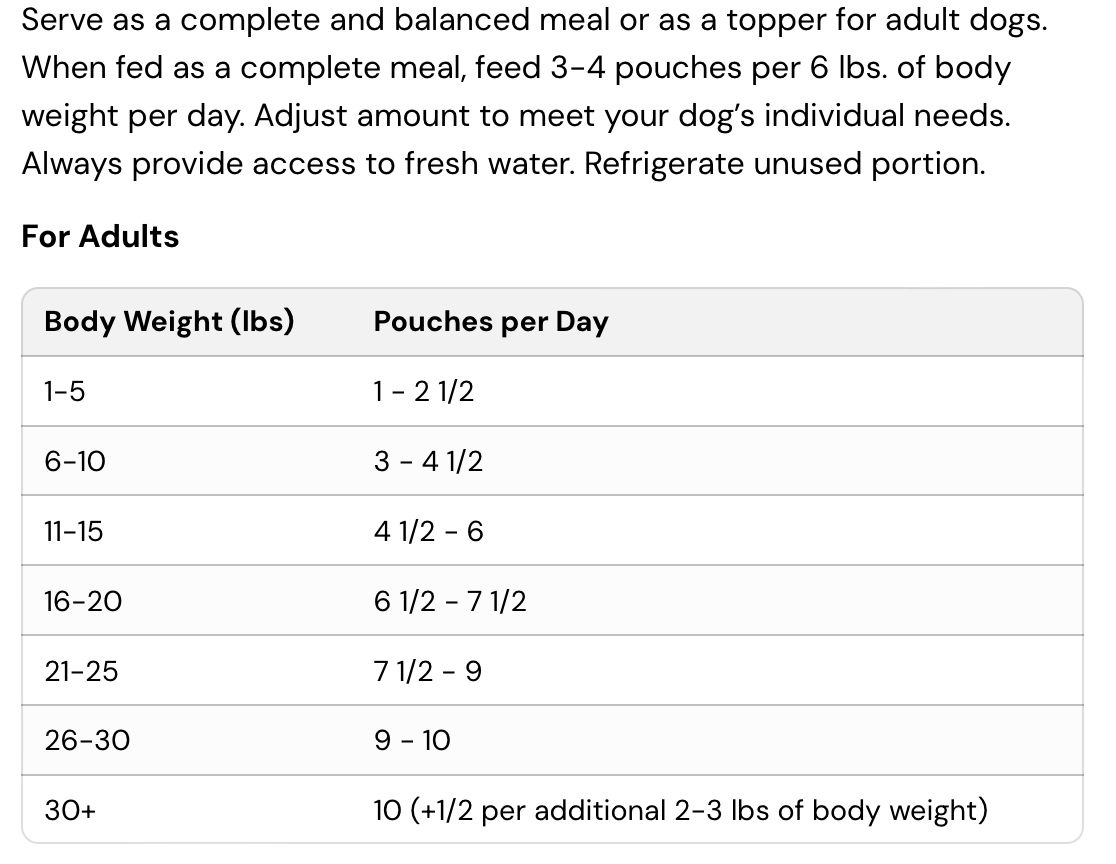Select the "21-25" body weight cell
Screen dimensions: 1116x864
tap(81, 671)
